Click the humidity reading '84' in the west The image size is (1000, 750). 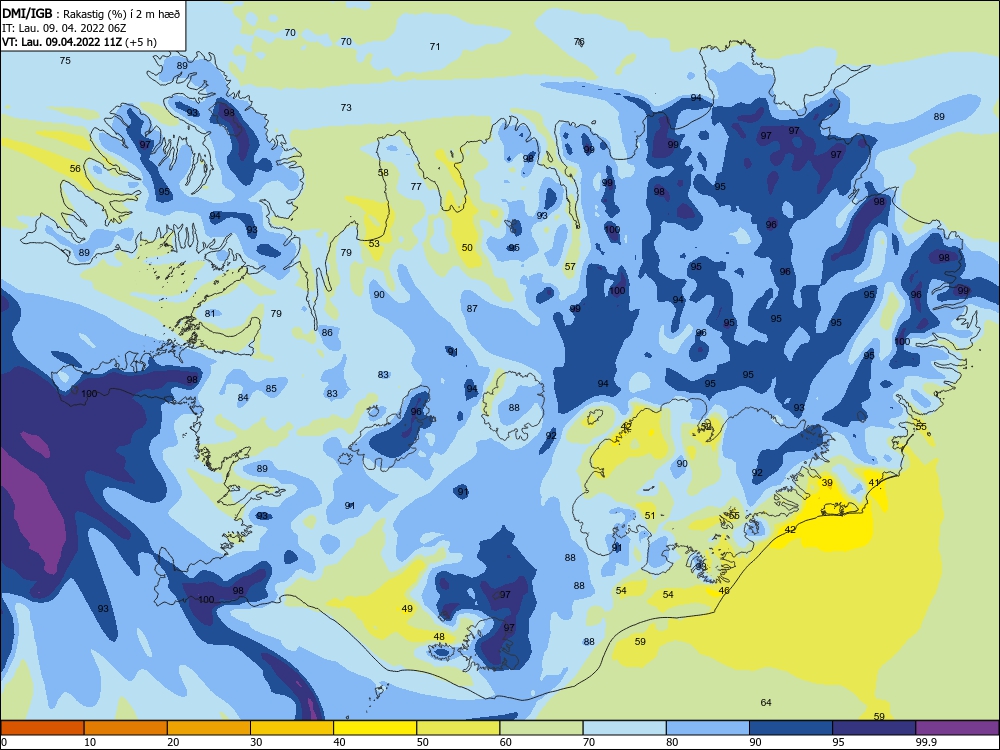click(x=243, y=398)
